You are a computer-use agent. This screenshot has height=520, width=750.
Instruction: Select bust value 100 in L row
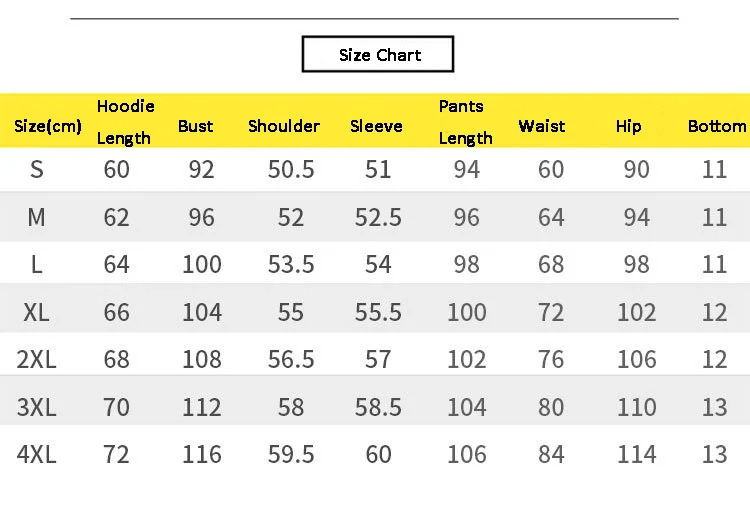[202, 265]
